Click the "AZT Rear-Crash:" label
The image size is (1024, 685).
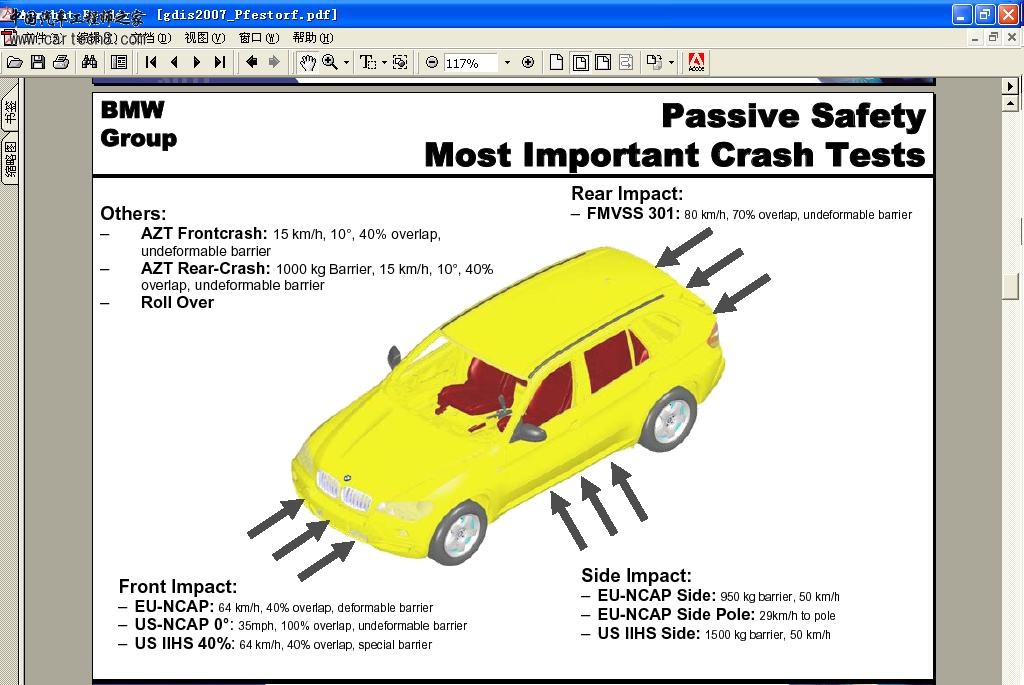click(x=205, y=268)
